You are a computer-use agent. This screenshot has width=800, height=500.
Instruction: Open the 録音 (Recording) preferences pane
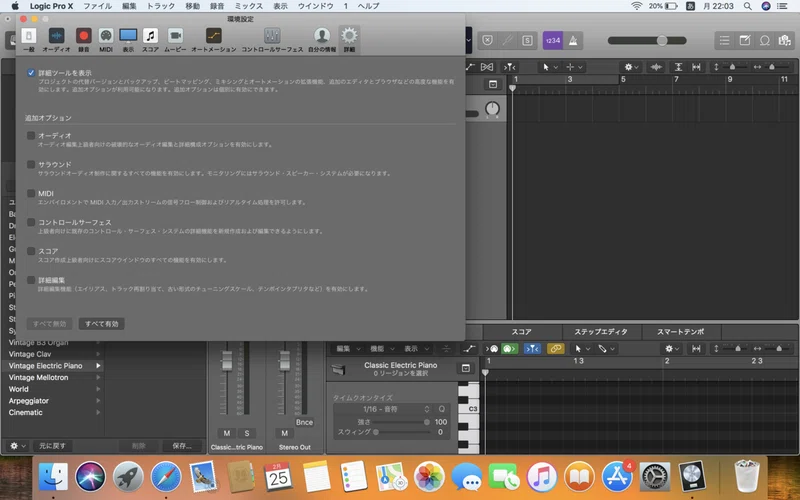tap(84, 40)
